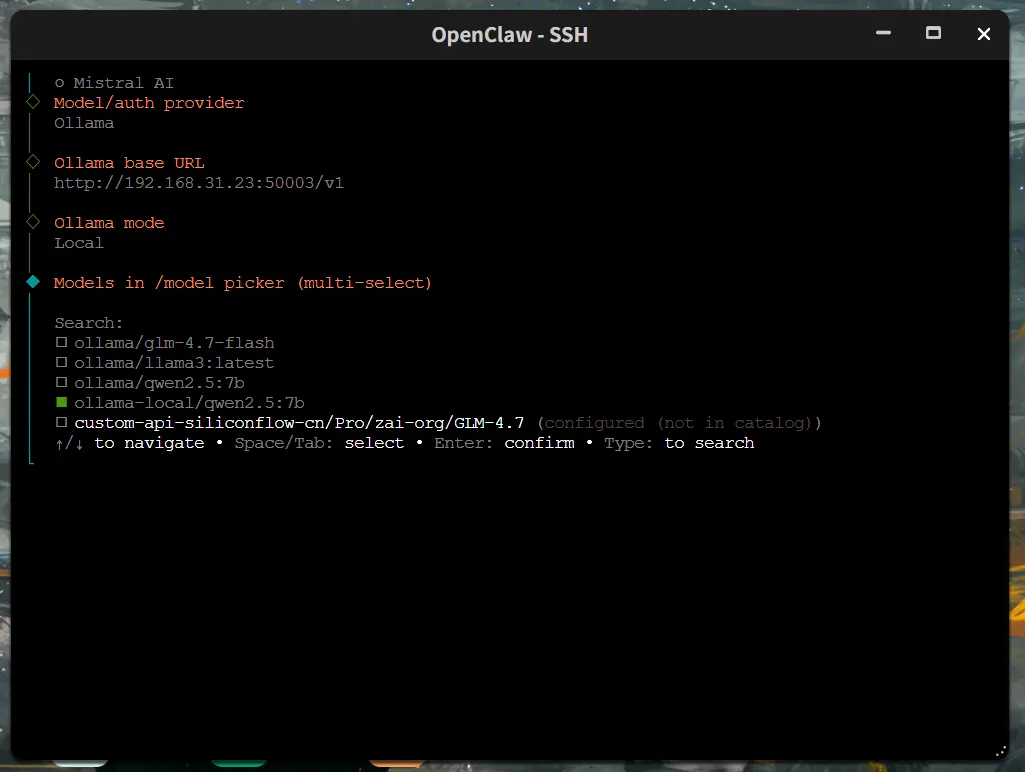Click the Local mode value
Viewport: 1025px width, 772px height.
(78, 243)
